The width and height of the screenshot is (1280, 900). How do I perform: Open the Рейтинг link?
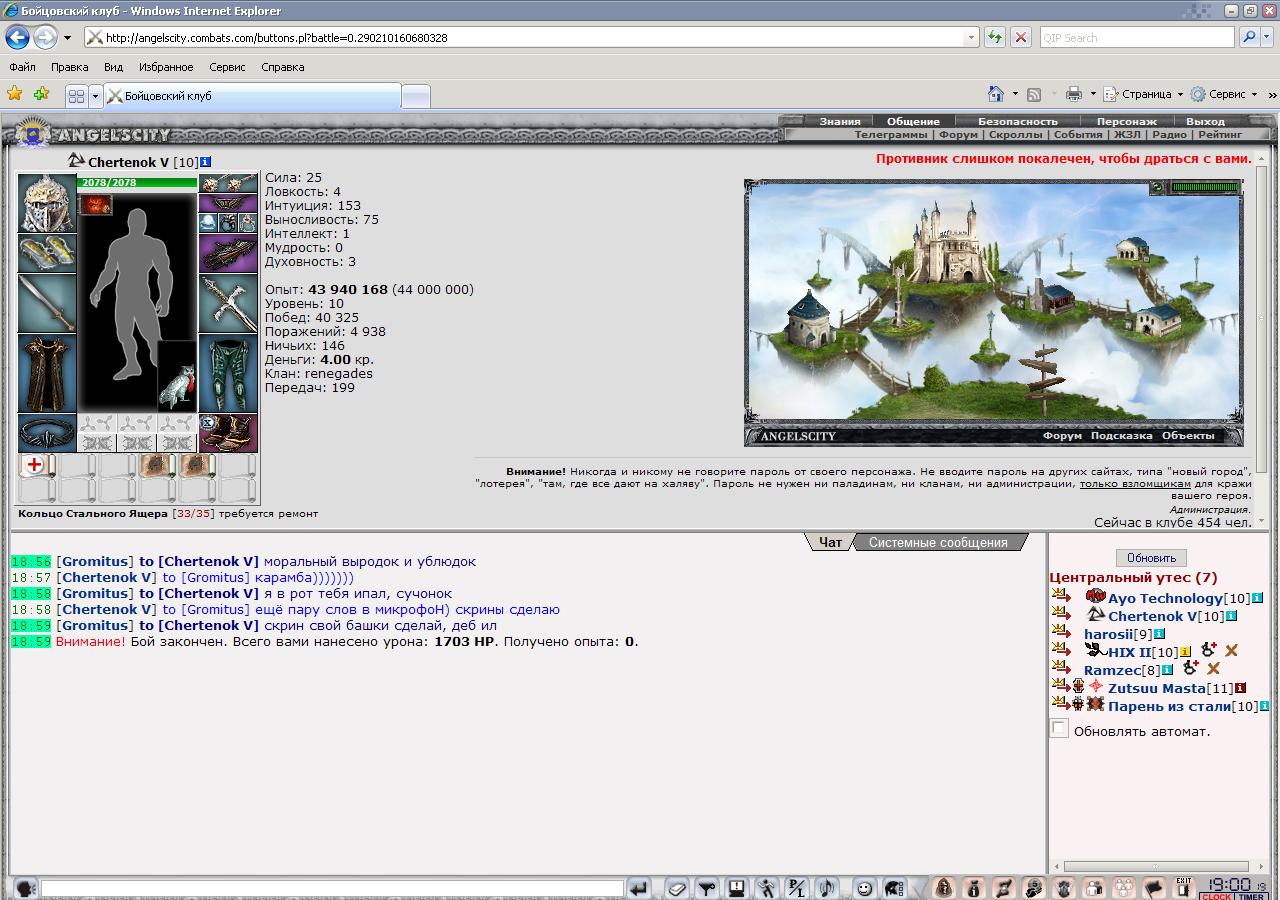tap(1219, 134)
